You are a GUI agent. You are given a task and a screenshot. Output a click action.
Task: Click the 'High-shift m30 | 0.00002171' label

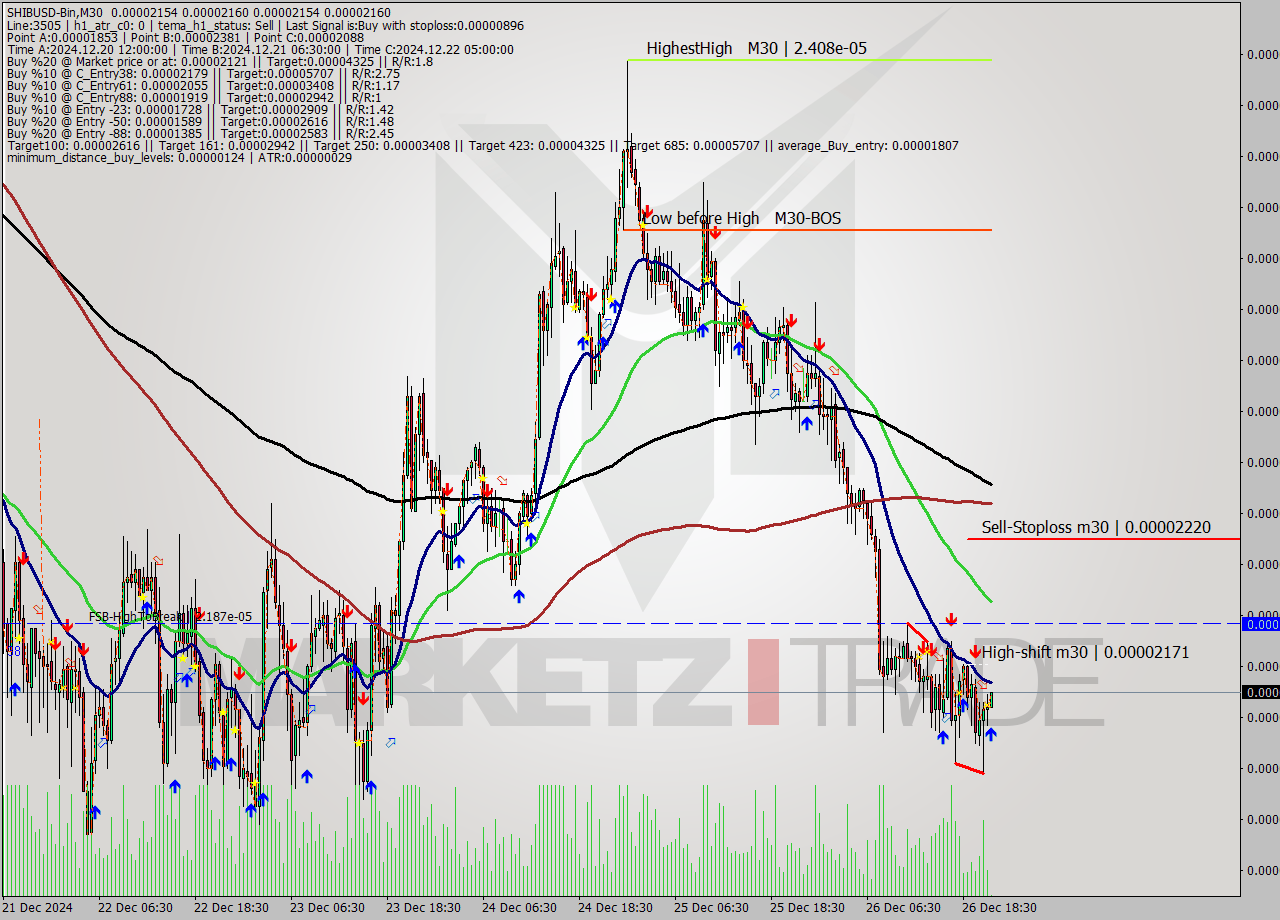1085,652
